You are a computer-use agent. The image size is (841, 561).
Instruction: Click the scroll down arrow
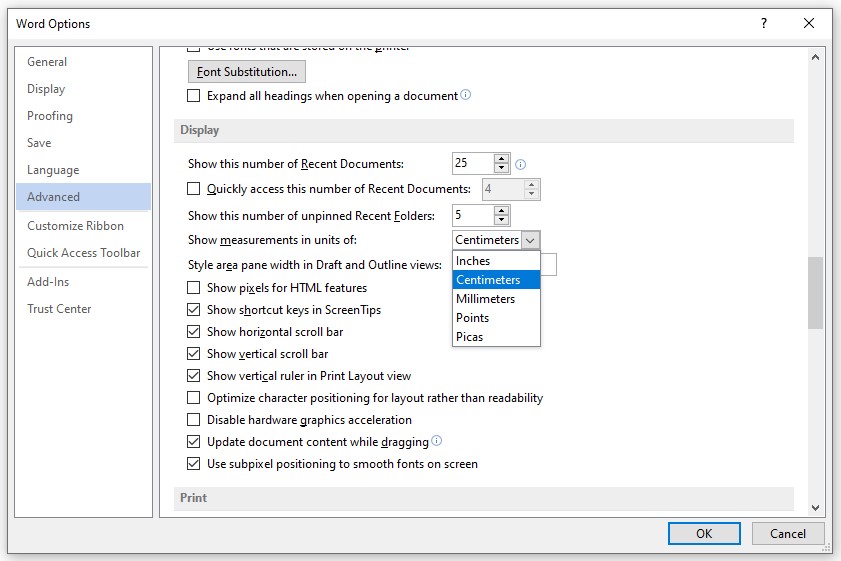tap(815, 507)
